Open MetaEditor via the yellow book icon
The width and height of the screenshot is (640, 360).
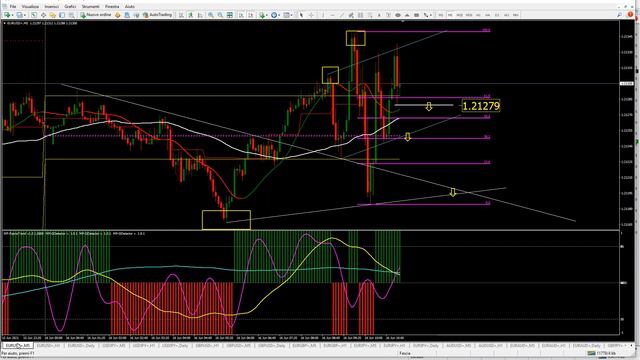coord(118,15)
